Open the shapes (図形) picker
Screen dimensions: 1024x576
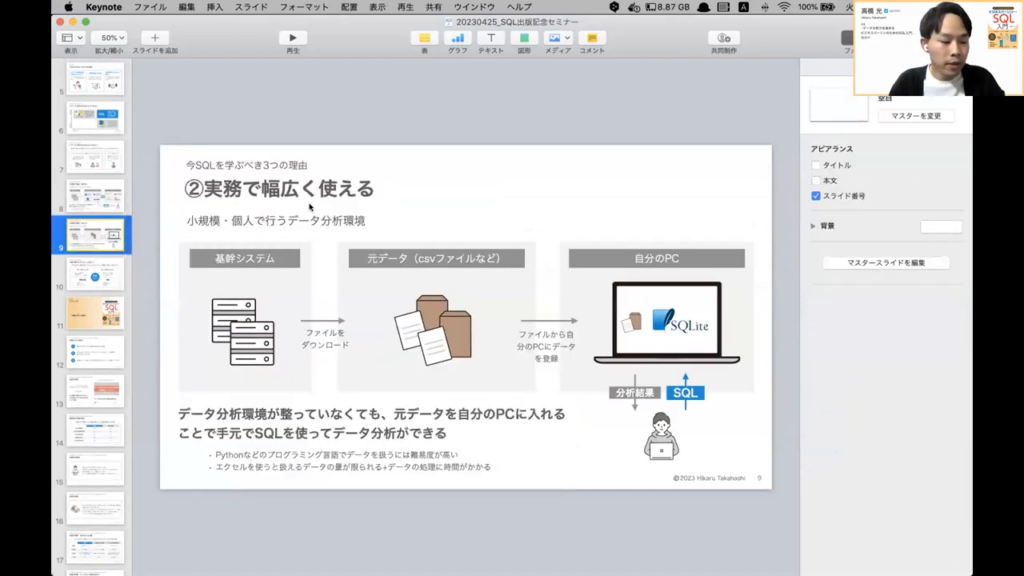(x=524, y=38)
